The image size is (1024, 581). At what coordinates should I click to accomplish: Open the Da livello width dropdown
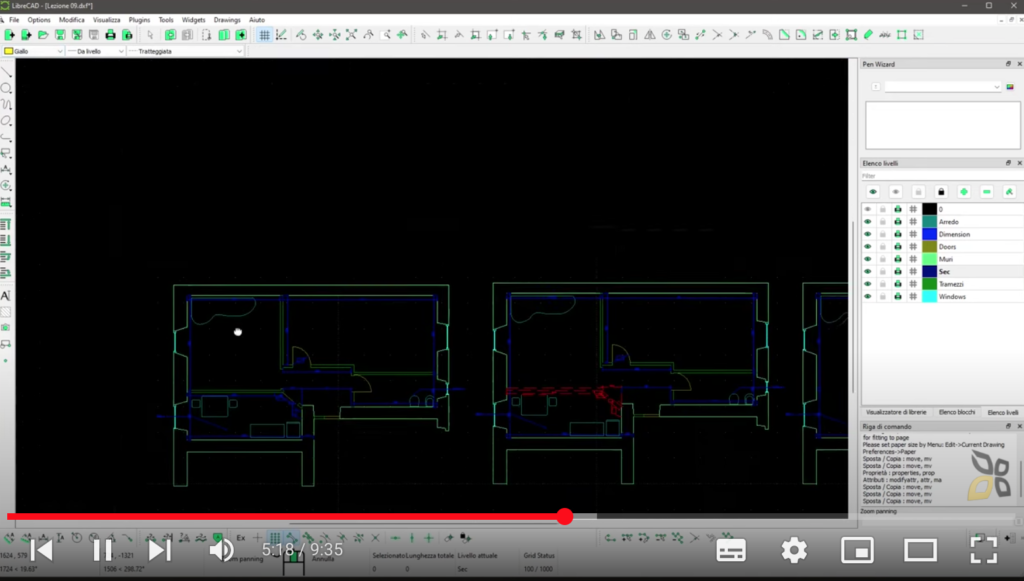point(95,51)
